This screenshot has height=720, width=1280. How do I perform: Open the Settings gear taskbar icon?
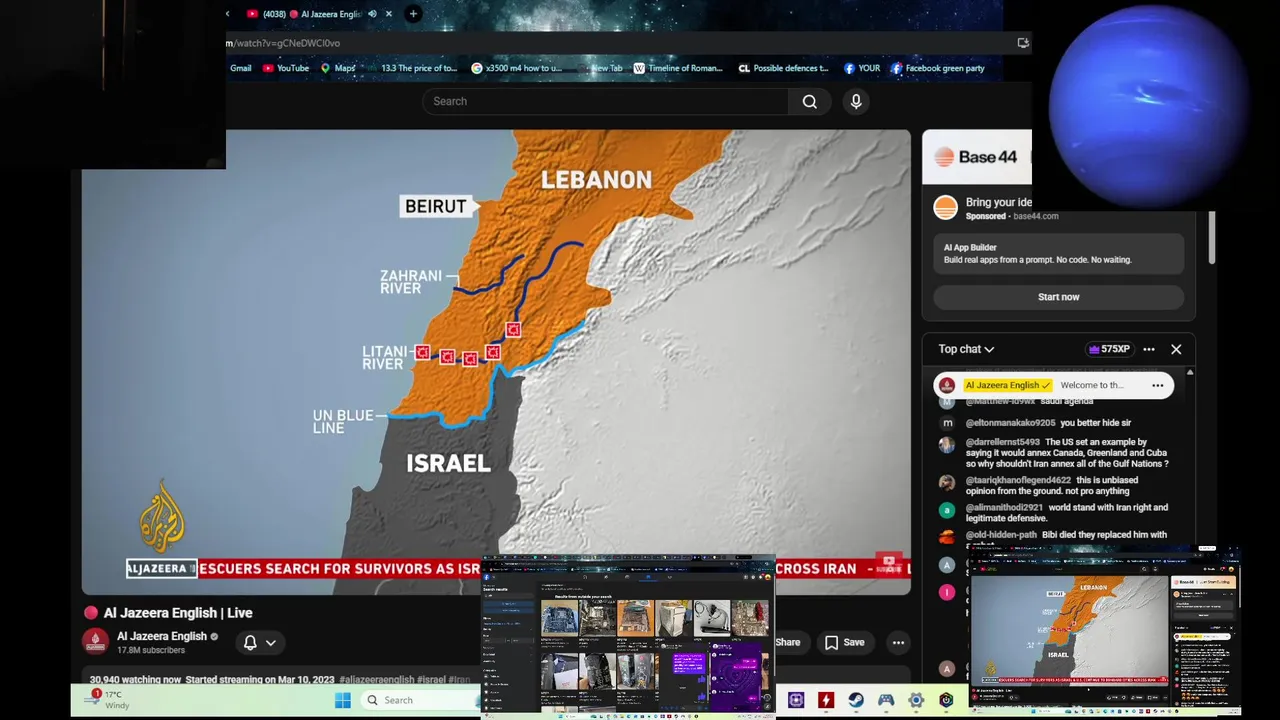[916, 700]
